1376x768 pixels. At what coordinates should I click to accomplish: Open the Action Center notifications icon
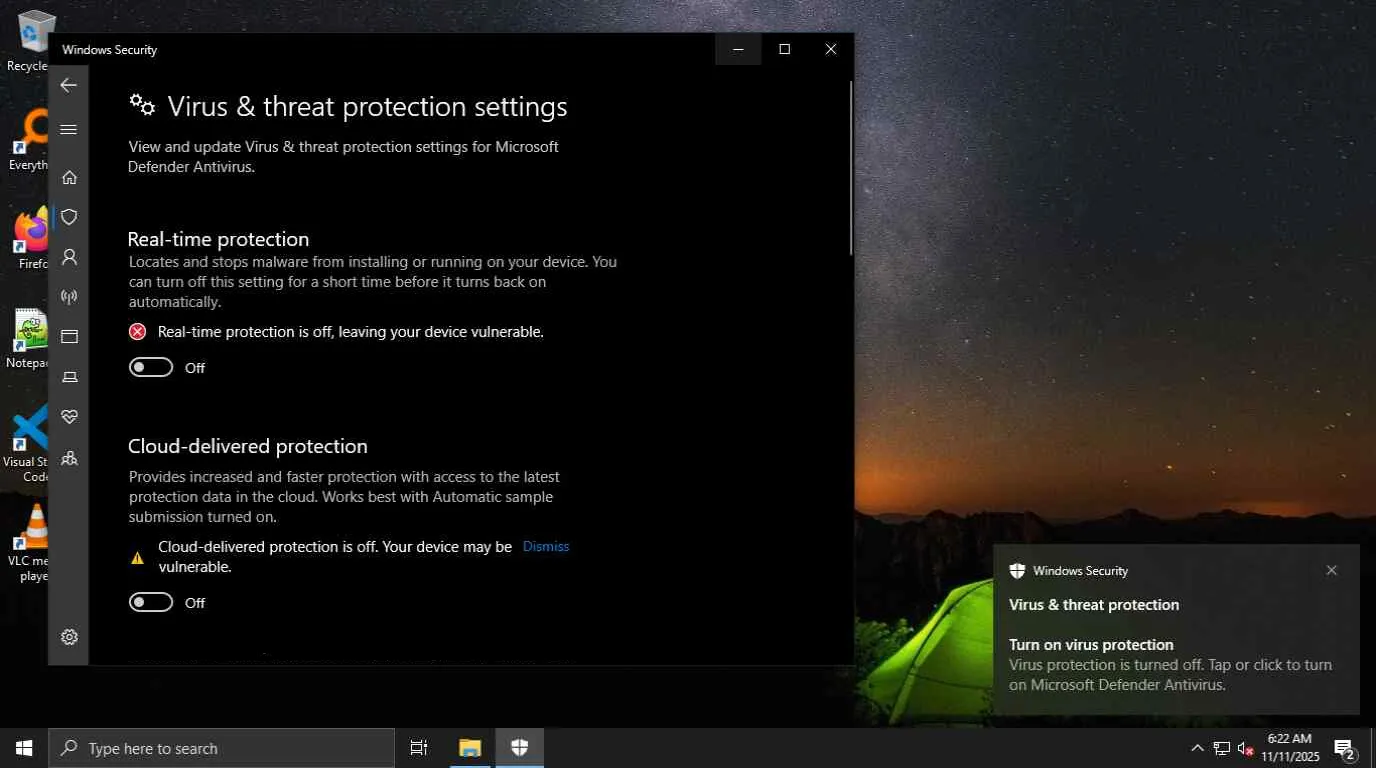pyautogui.click(x=1345, y=748)
